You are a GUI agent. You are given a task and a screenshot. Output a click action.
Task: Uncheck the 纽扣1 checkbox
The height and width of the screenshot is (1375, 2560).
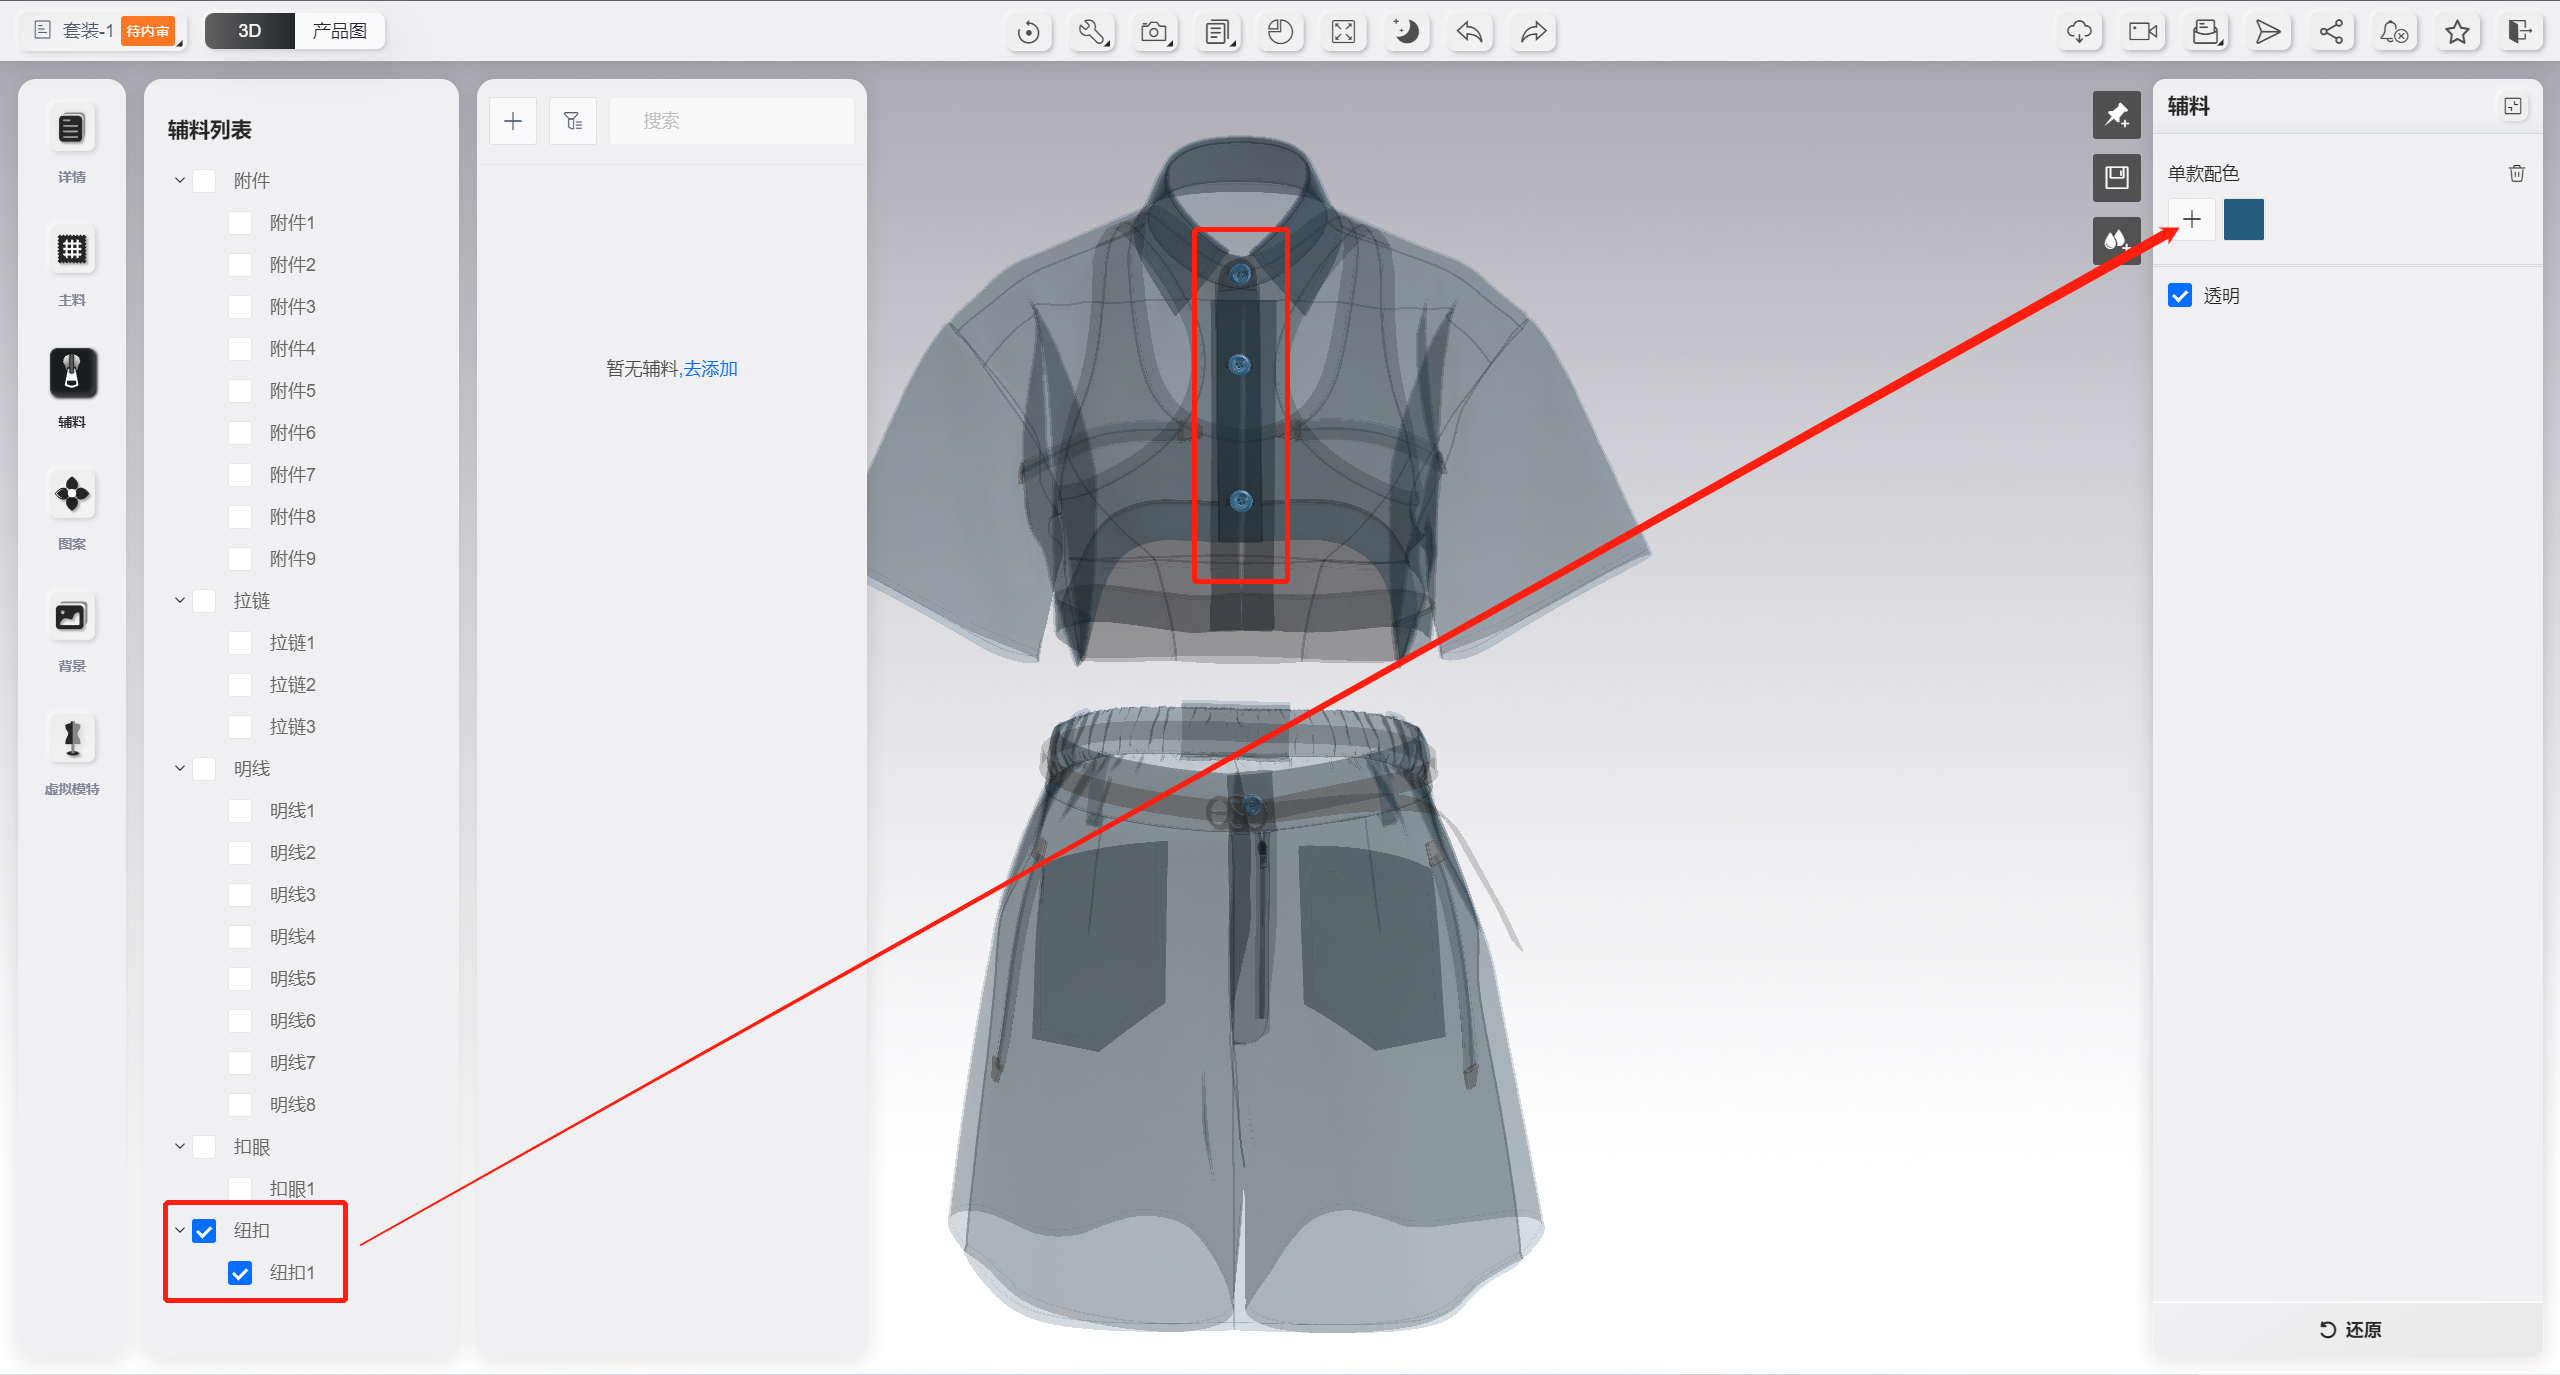pyautogui.click(x=240, y=1273)
